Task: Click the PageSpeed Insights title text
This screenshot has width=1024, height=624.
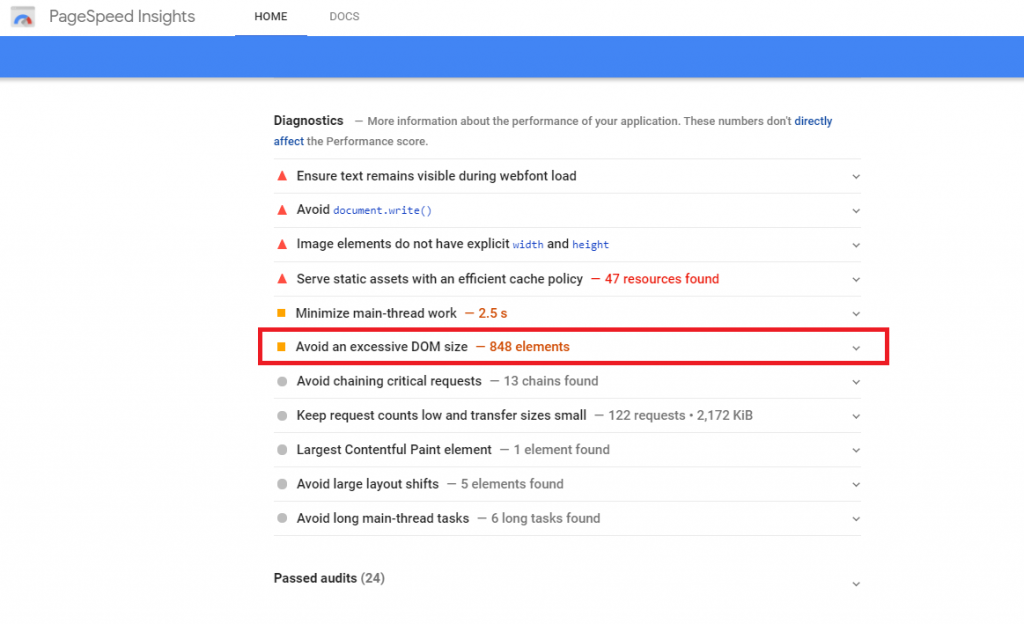Action: (x=122, y=17)
